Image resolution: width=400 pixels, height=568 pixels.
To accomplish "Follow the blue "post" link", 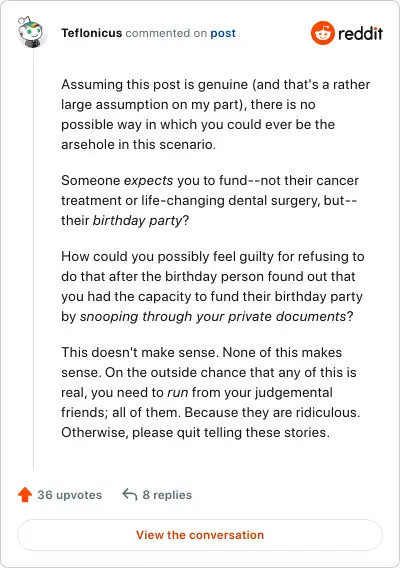I will pos(223,33).
